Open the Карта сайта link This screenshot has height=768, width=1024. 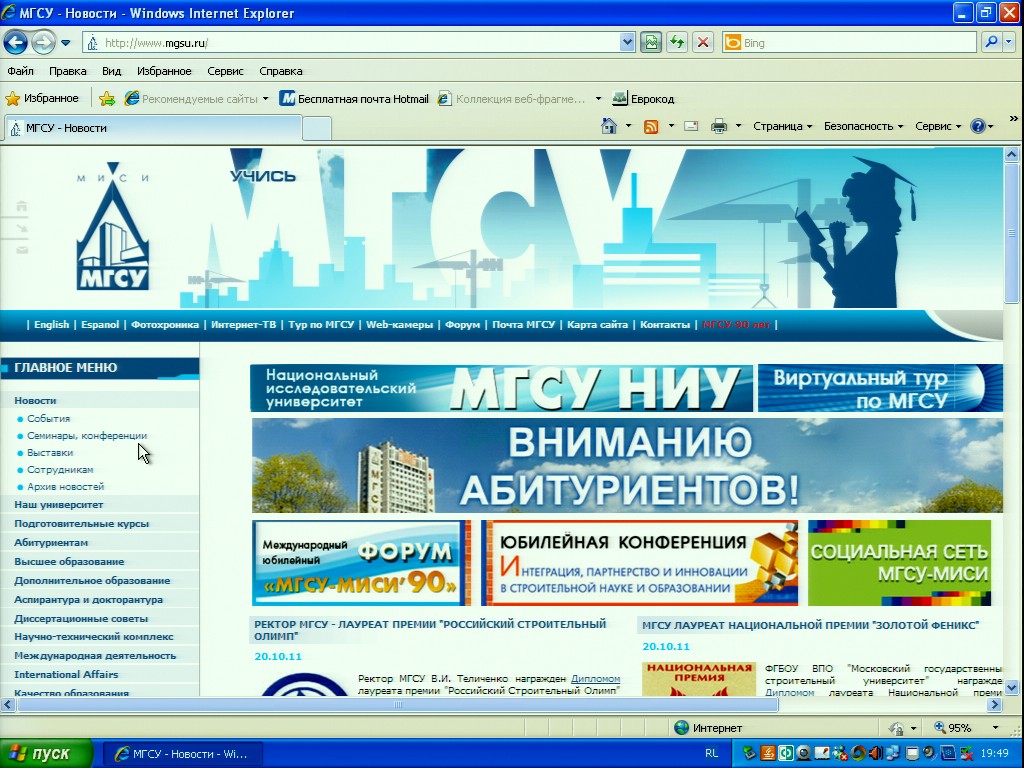(x=597, y=325)
